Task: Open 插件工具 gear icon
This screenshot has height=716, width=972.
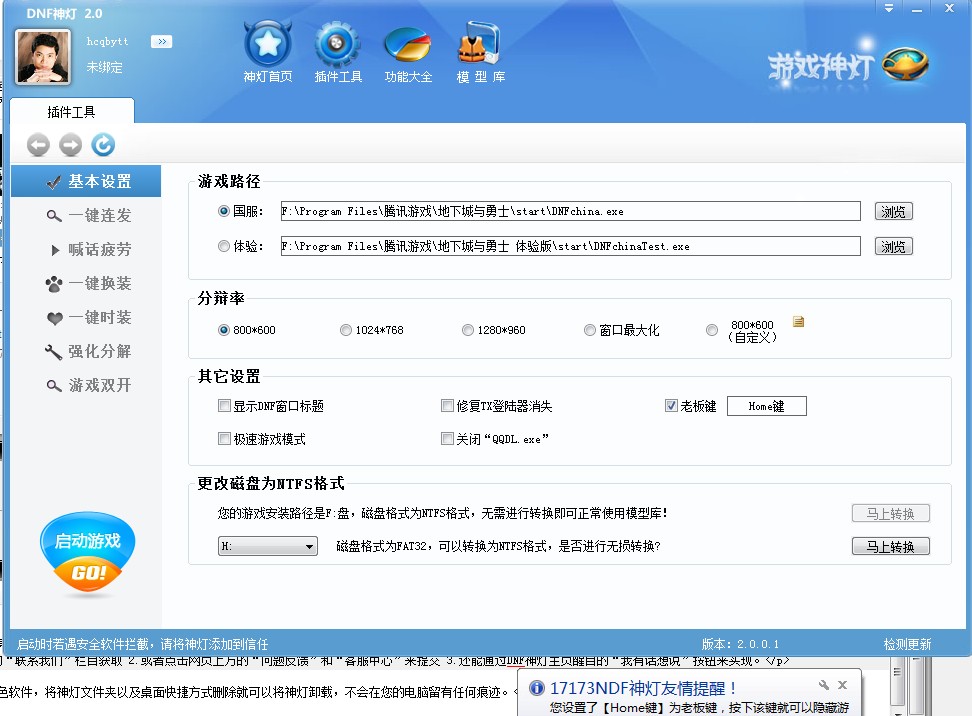Action: [337, 45]
